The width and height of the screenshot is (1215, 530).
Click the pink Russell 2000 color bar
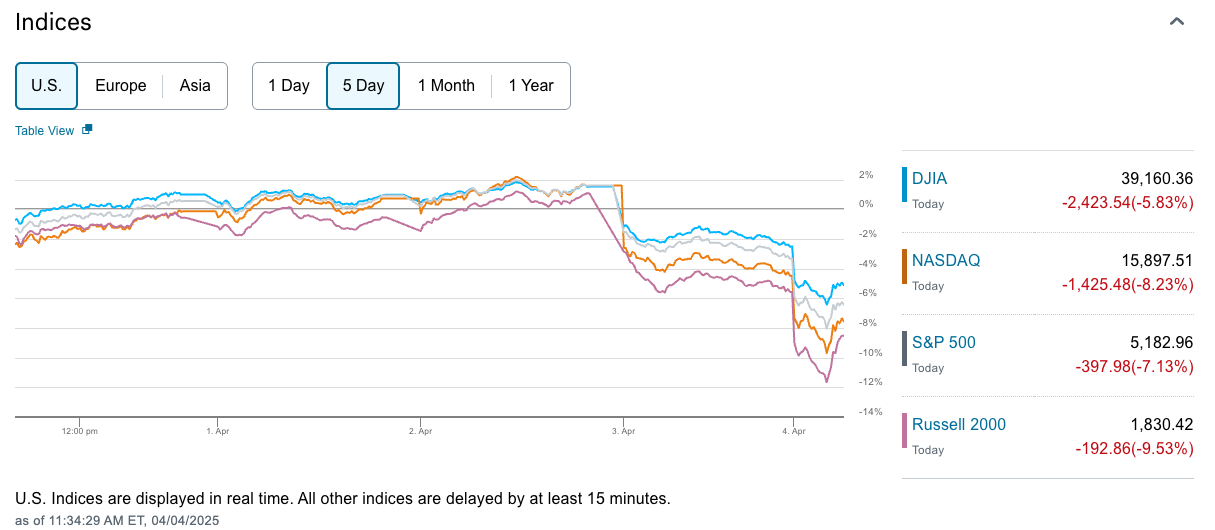(905, 431)
